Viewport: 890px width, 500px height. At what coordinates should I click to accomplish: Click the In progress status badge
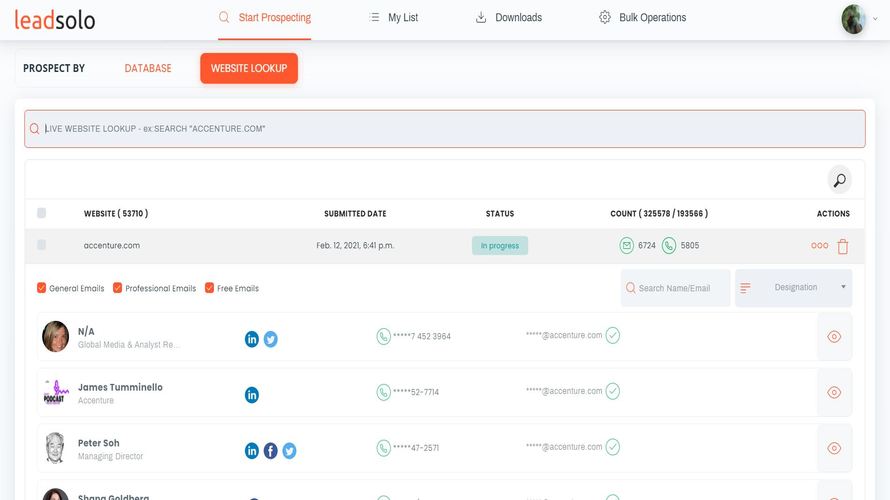pos(499,246)
